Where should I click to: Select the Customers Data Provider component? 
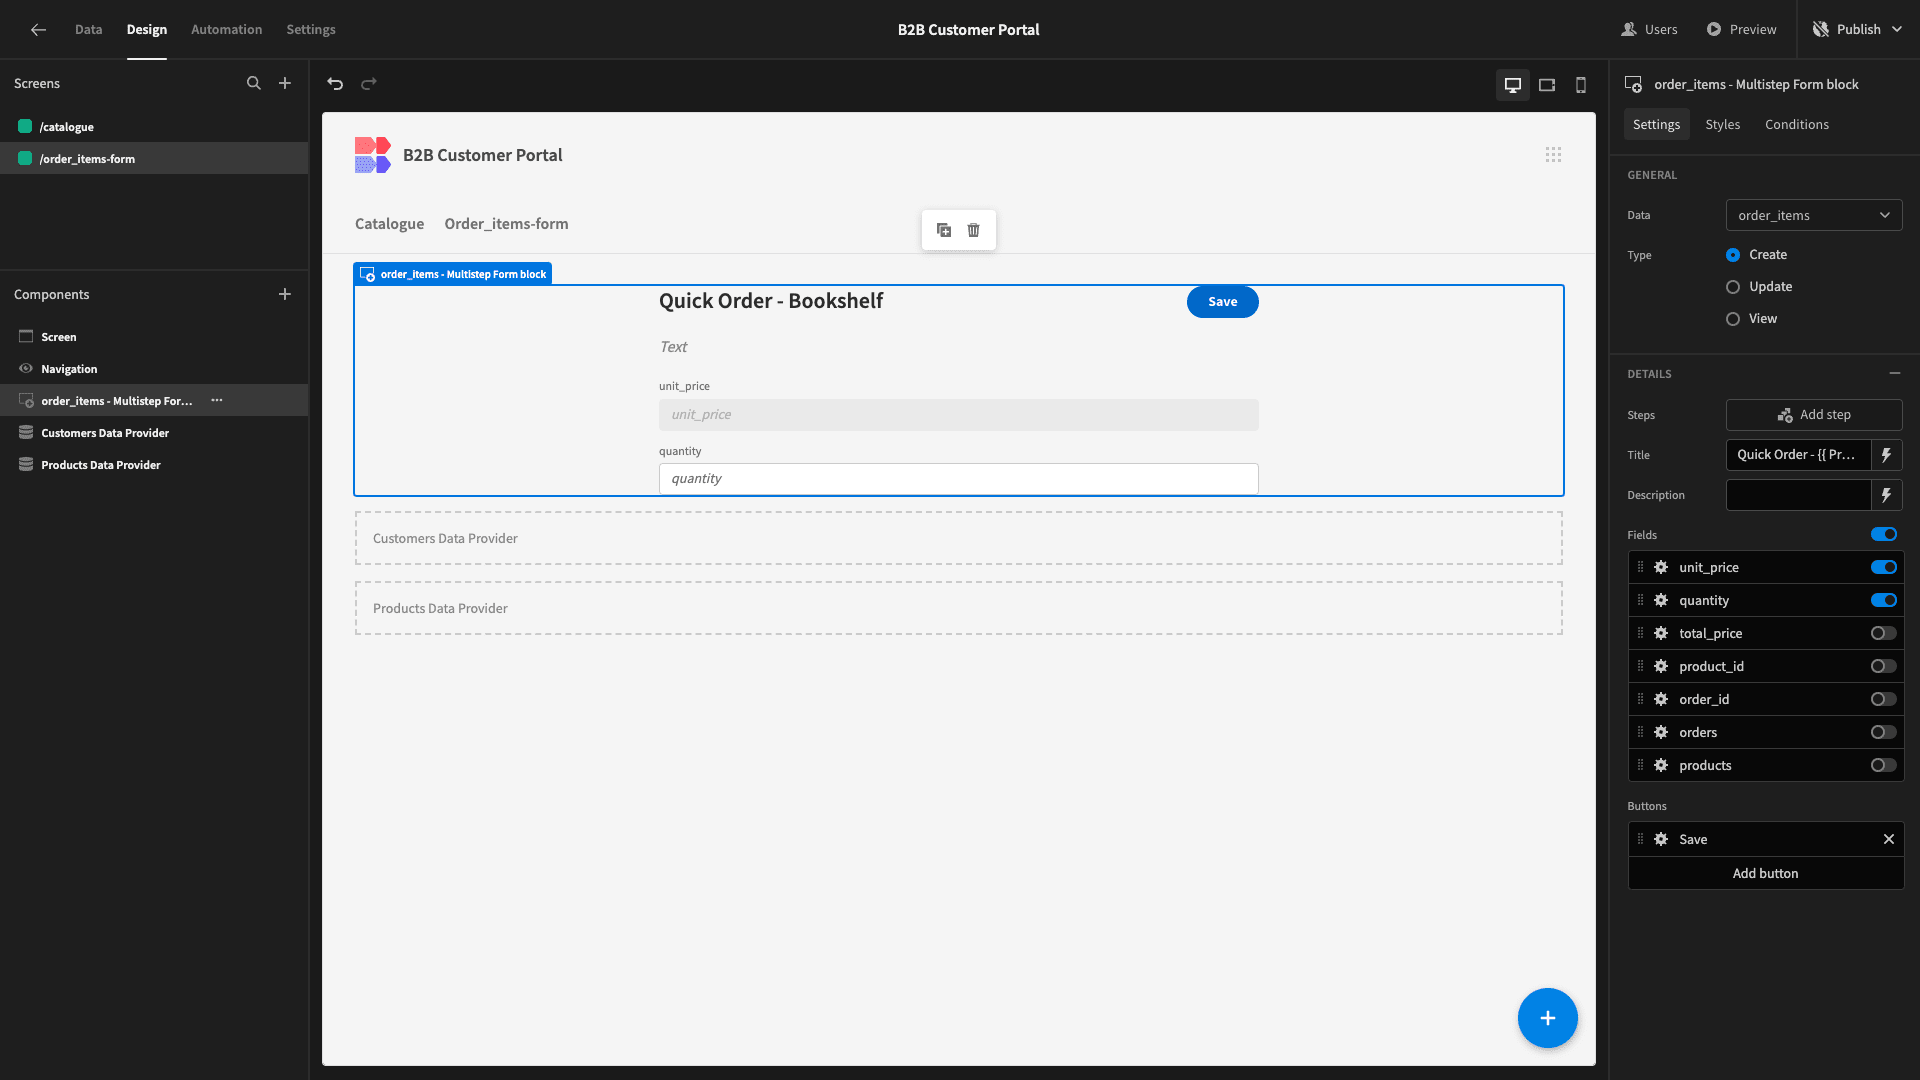[154, 433]
